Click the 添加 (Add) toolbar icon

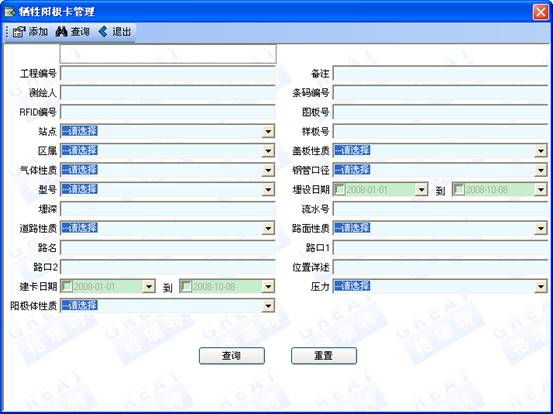pos(19,32)
